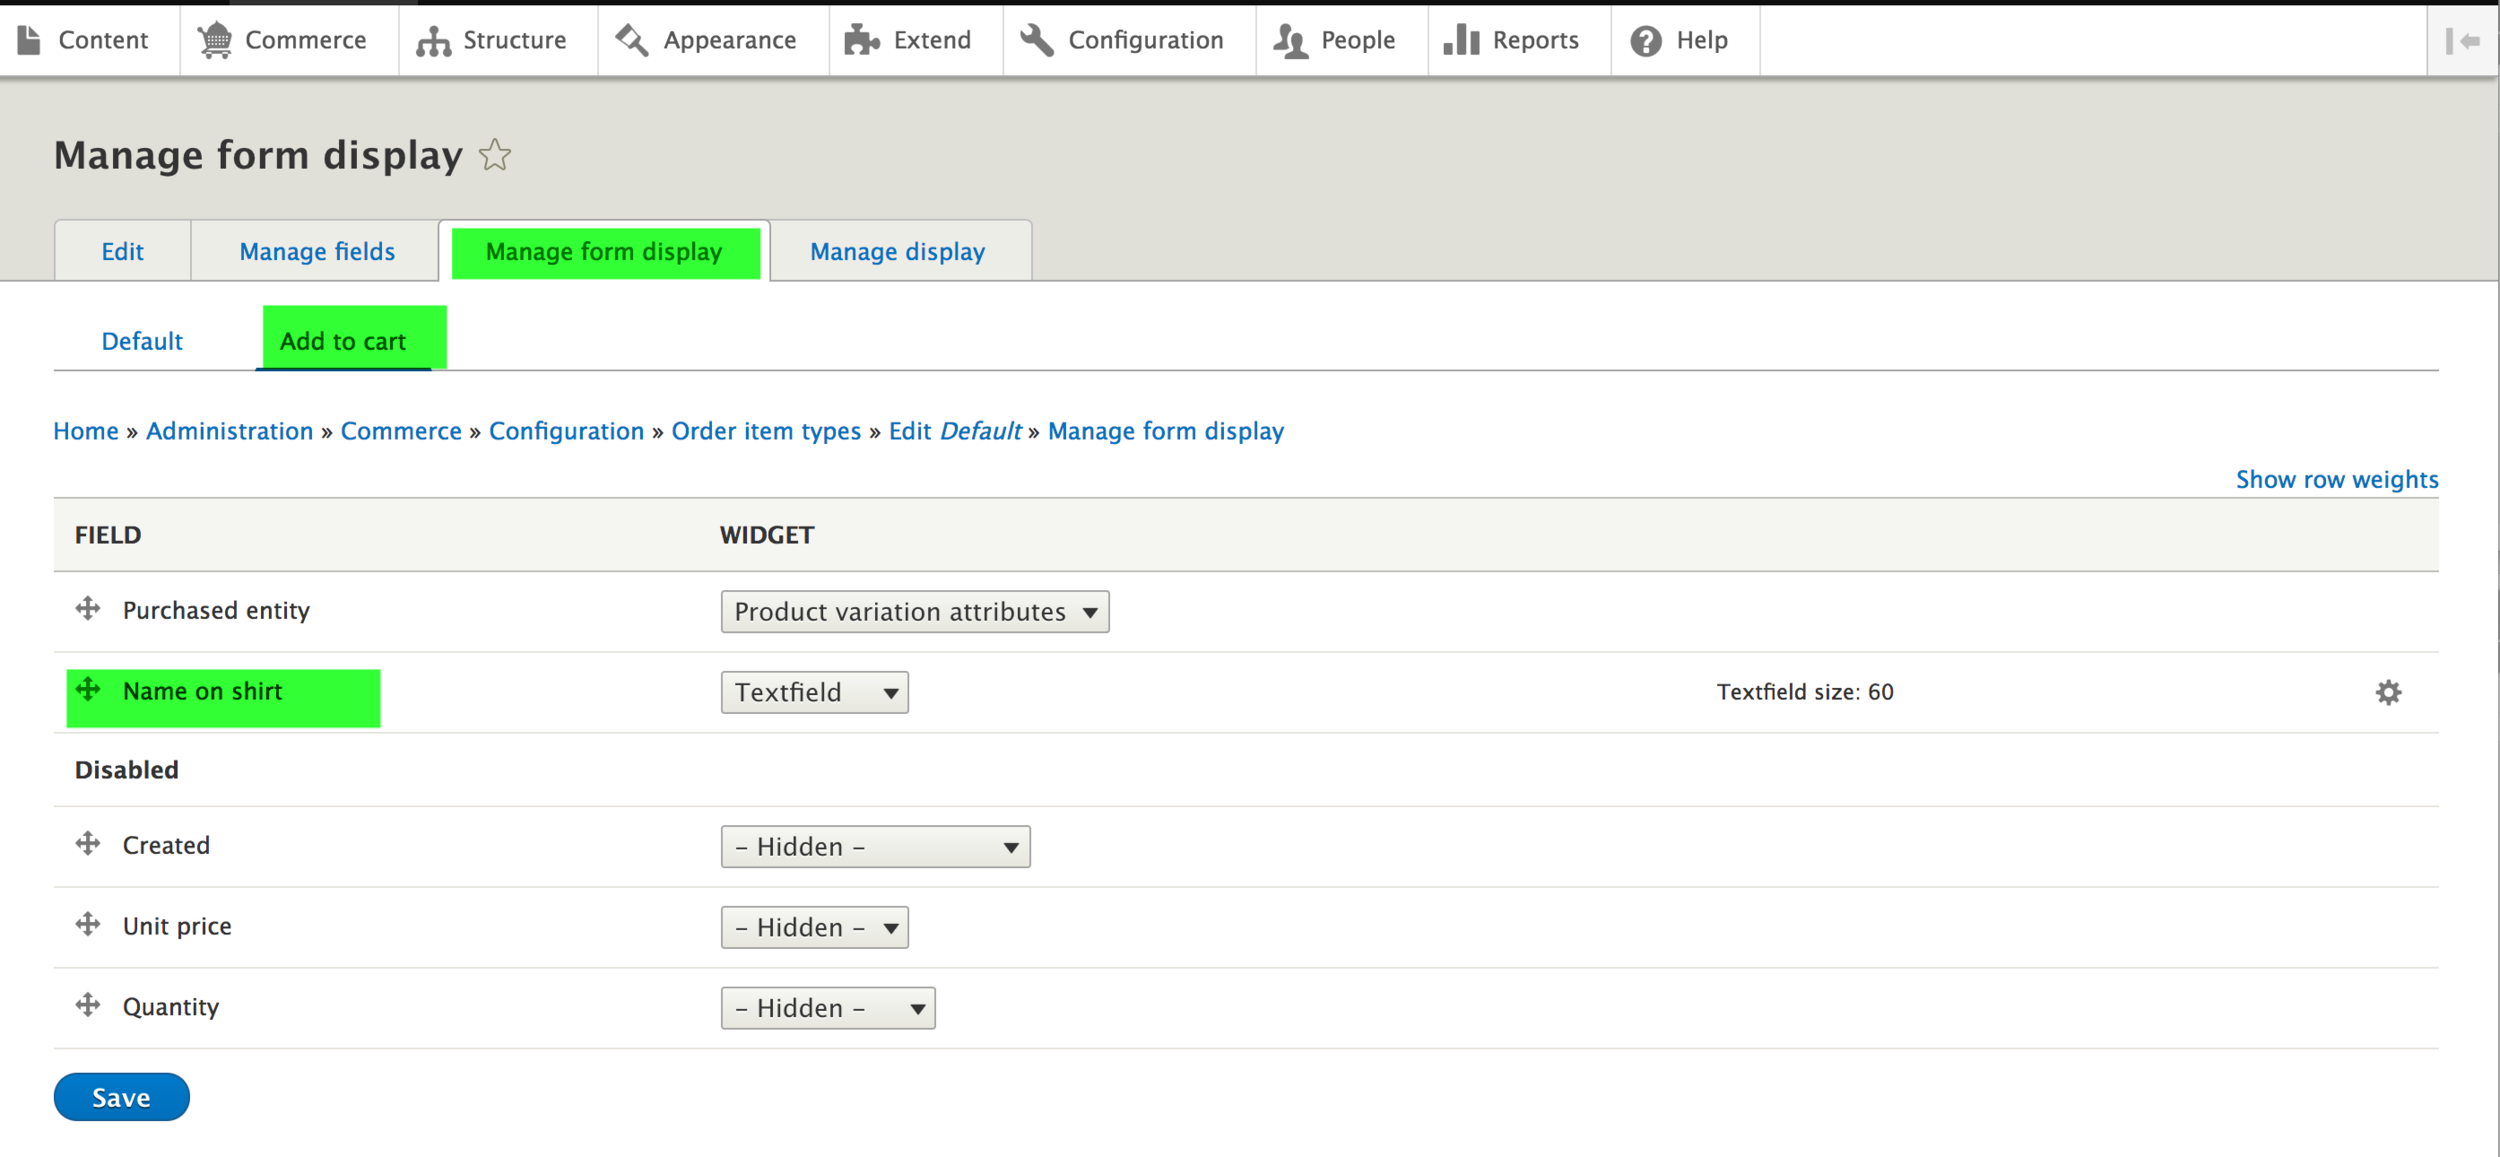The image size is (2500, 1157).
Task: Open the Commerce cart menu
Action: 283,40
